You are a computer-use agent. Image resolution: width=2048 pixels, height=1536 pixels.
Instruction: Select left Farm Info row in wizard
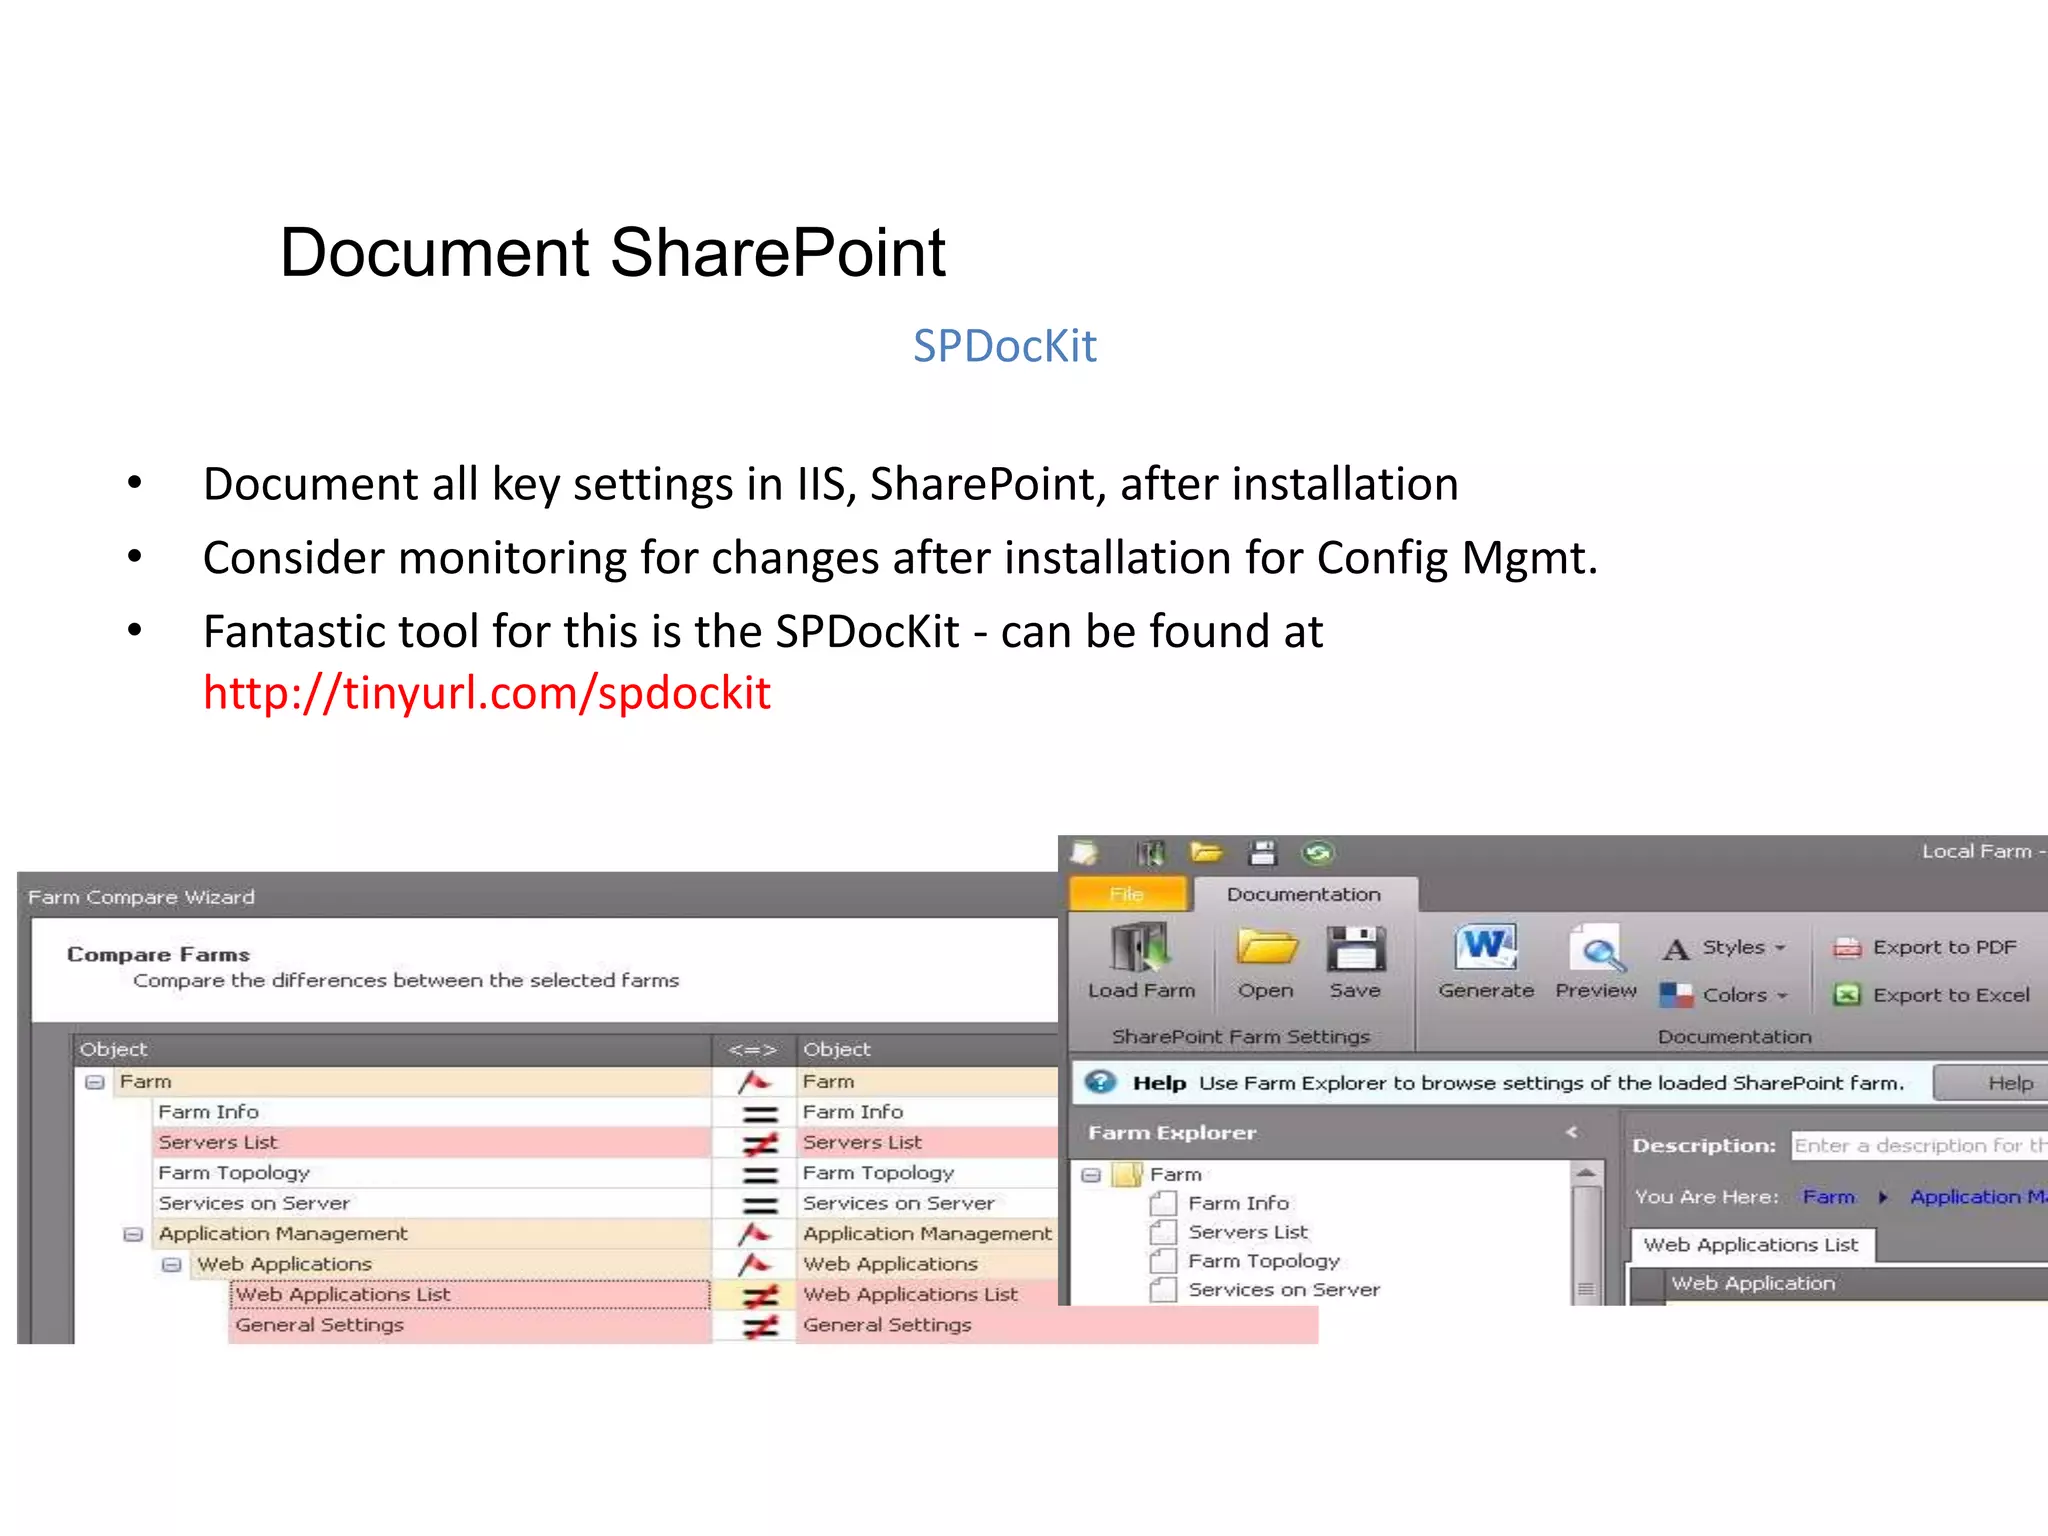pos(432,1112)
